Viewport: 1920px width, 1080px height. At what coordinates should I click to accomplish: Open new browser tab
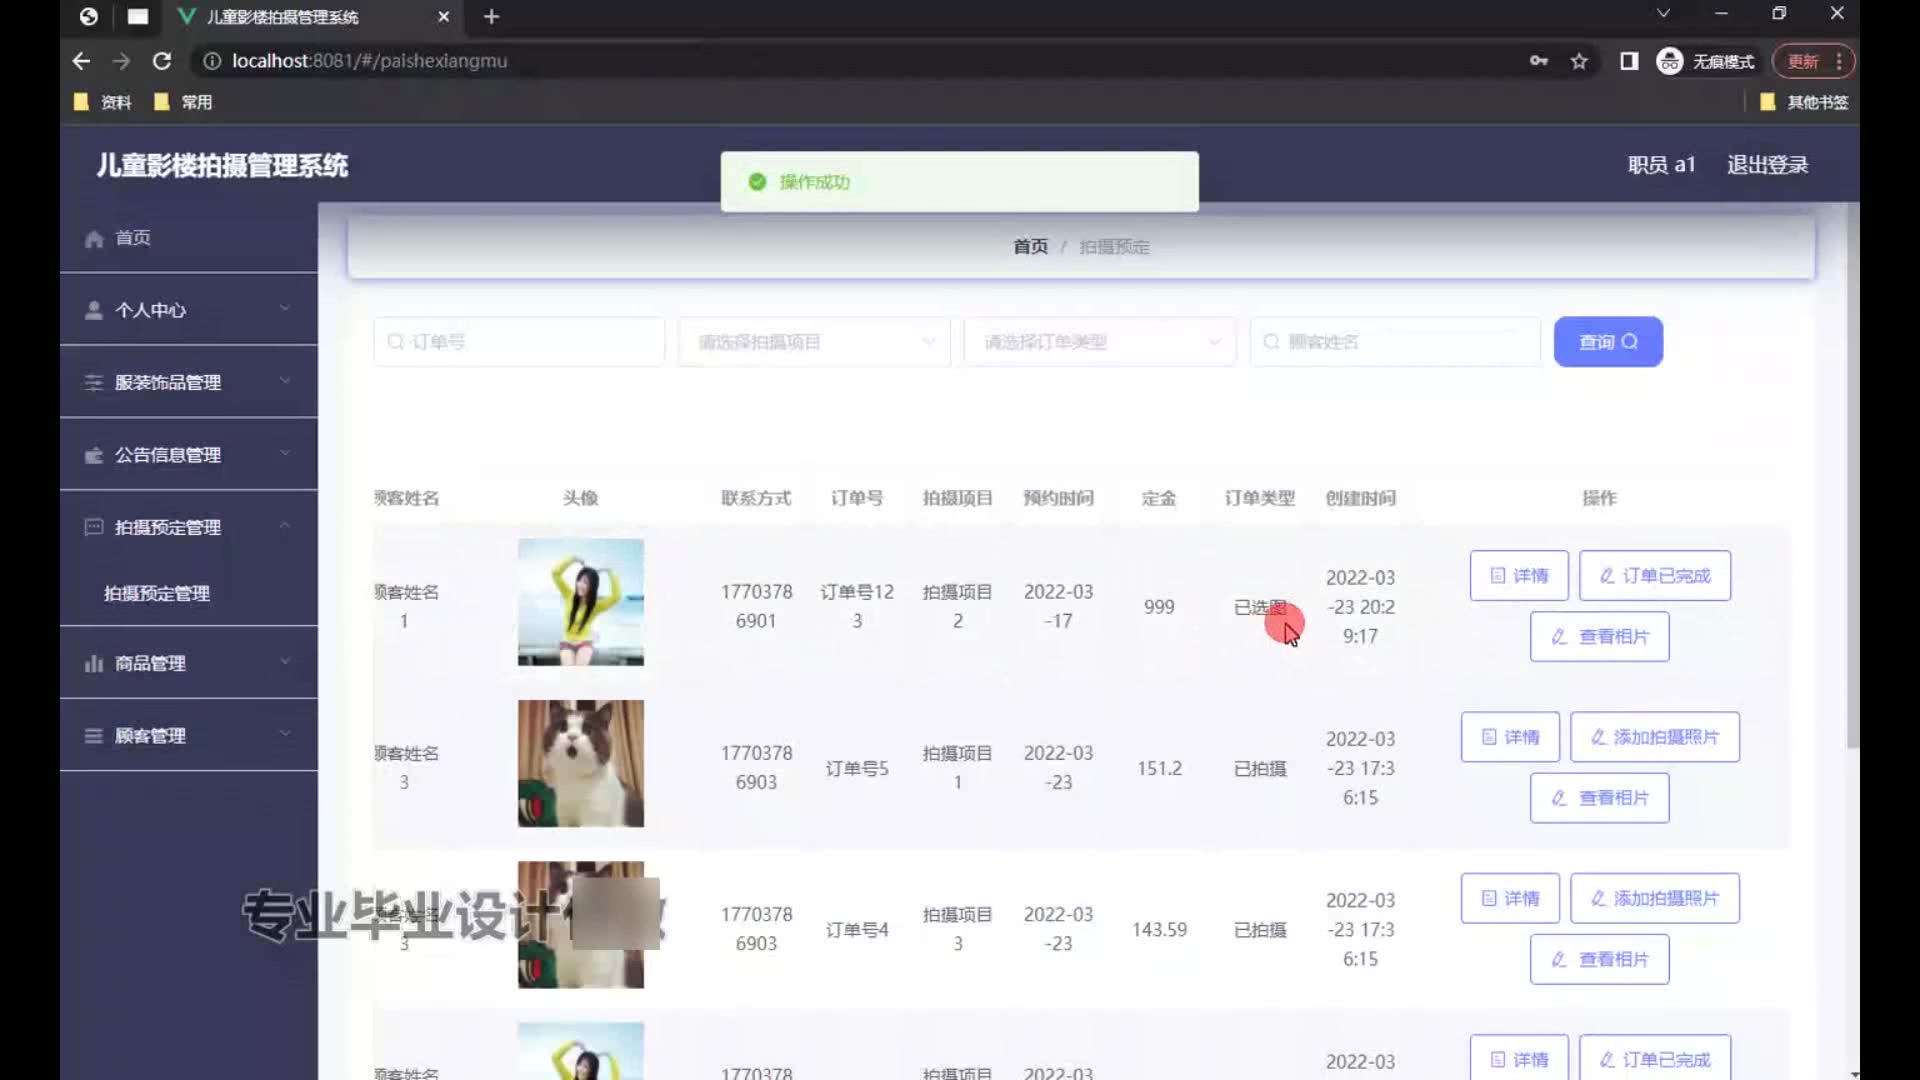click(x=491, y=17)
